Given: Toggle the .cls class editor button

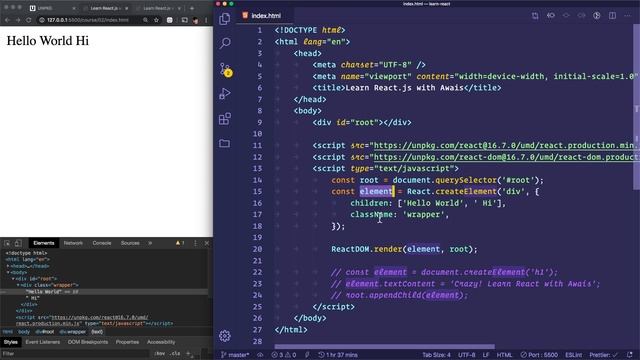Looking at the screenshot, I should coord(175,353).
